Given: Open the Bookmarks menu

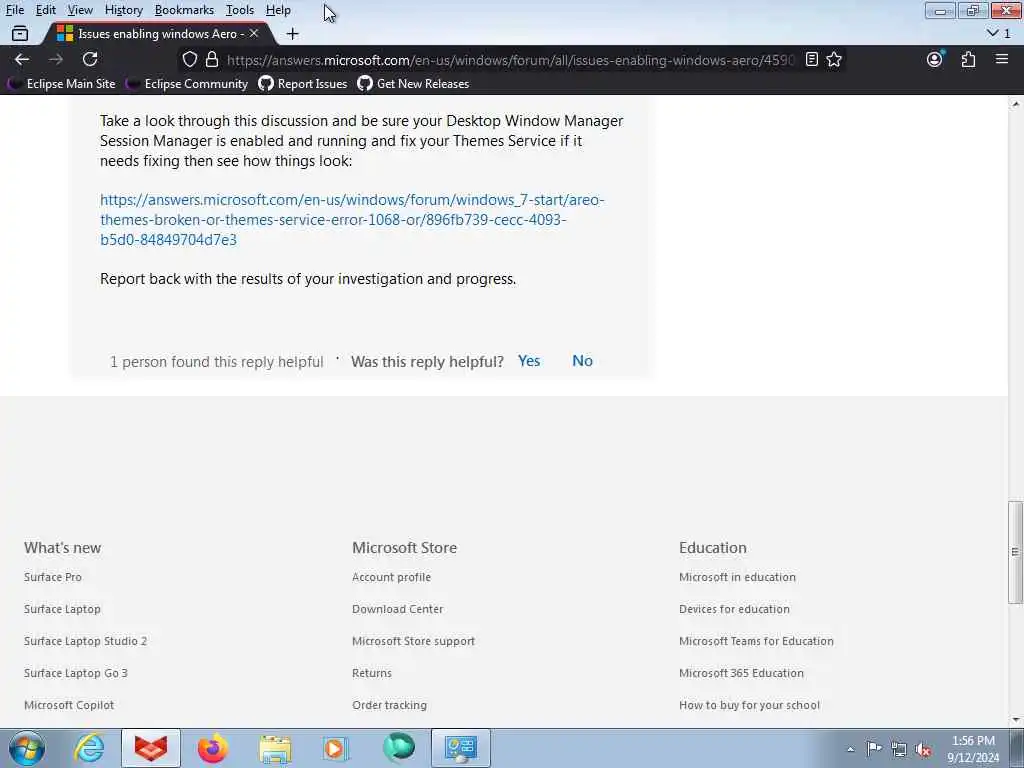Looking at the screenshot, I should [x=184, y=10].
